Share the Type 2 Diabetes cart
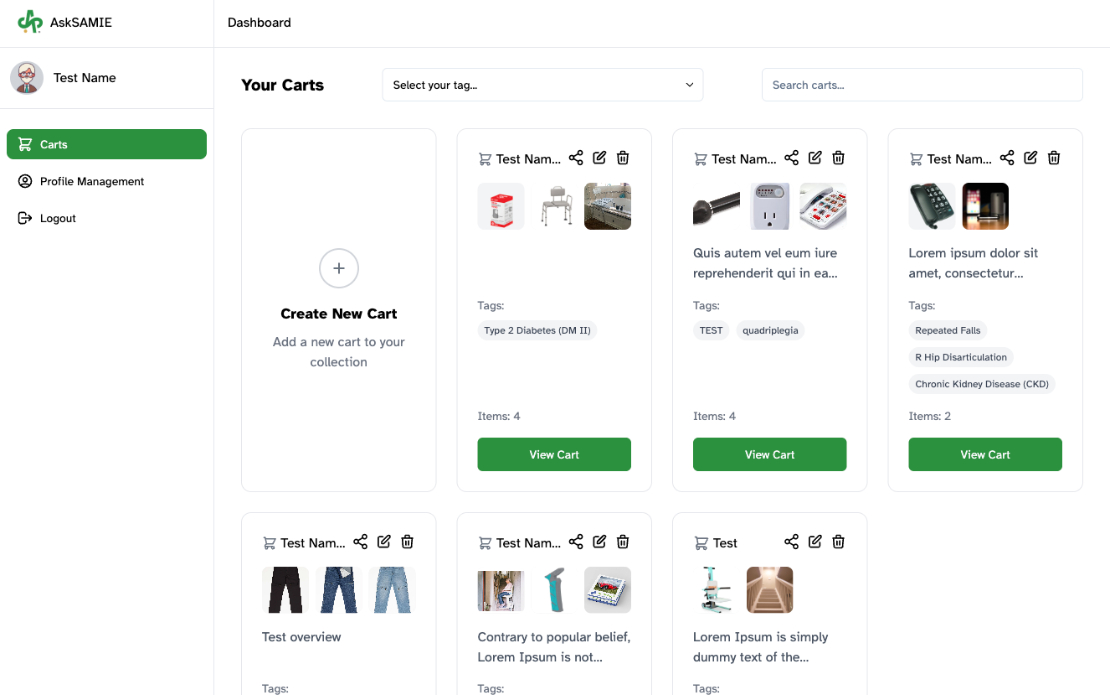 click(576, 158)
